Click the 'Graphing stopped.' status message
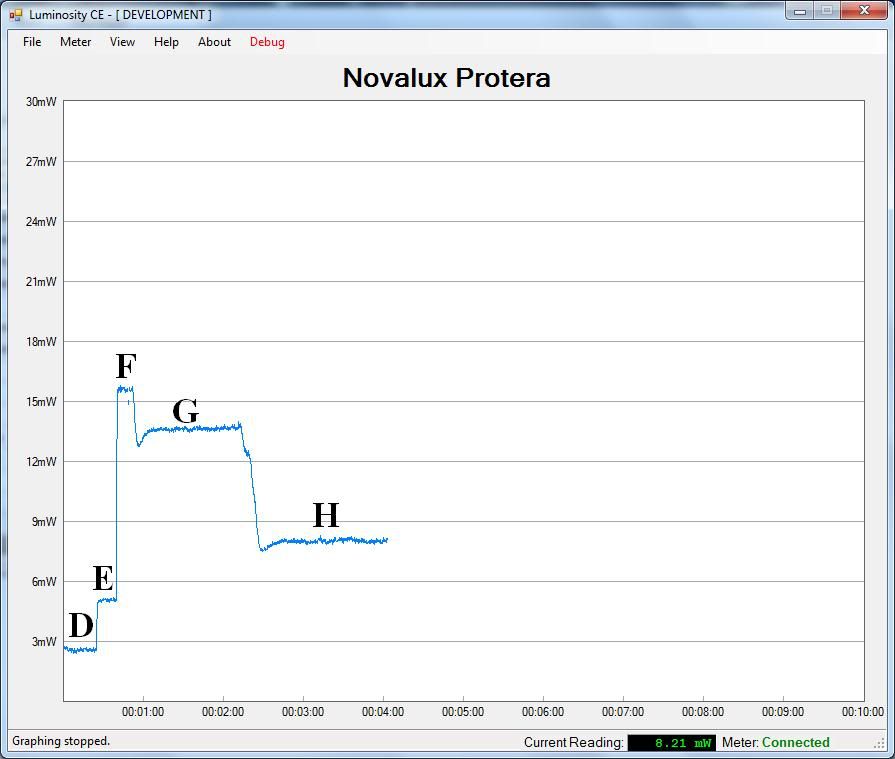 point(61,741)
